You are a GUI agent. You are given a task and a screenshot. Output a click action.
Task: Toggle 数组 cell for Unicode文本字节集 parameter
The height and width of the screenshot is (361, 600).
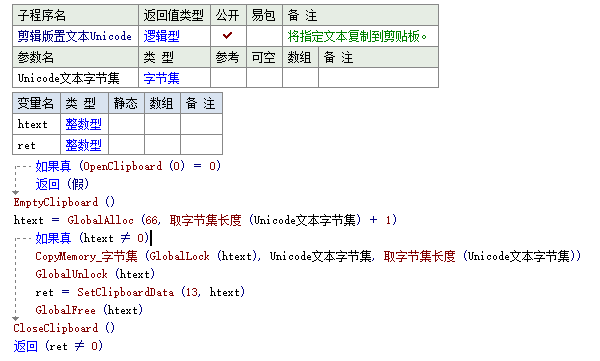[300, 78]
